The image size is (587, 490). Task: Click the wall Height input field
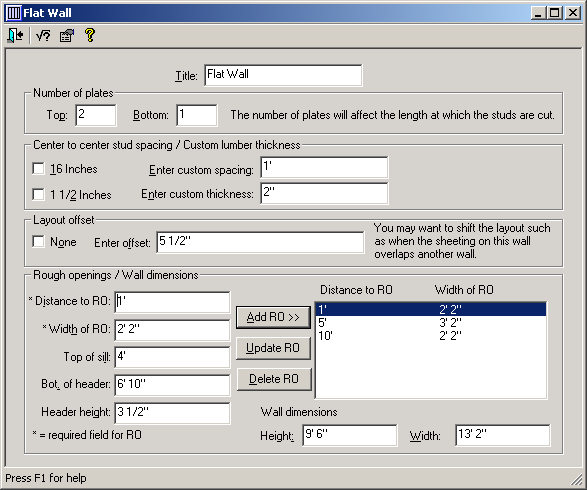pyautogui.click(x=350, y=435)
